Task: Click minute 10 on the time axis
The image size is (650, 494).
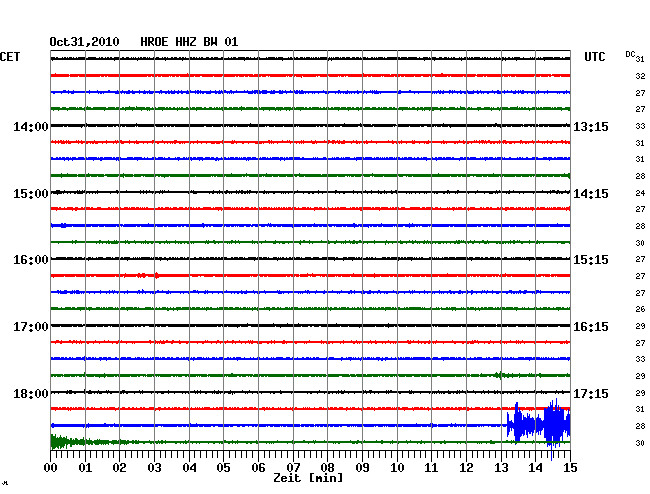Action: point(397,467)
